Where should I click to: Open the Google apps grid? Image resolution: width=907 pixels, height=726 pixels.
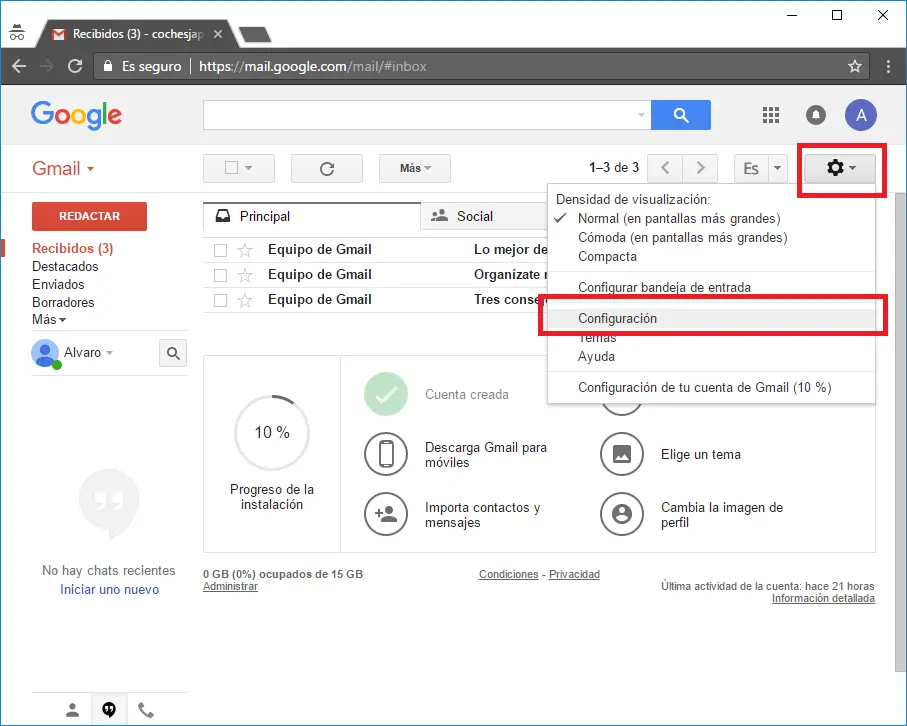click(770, 115)
